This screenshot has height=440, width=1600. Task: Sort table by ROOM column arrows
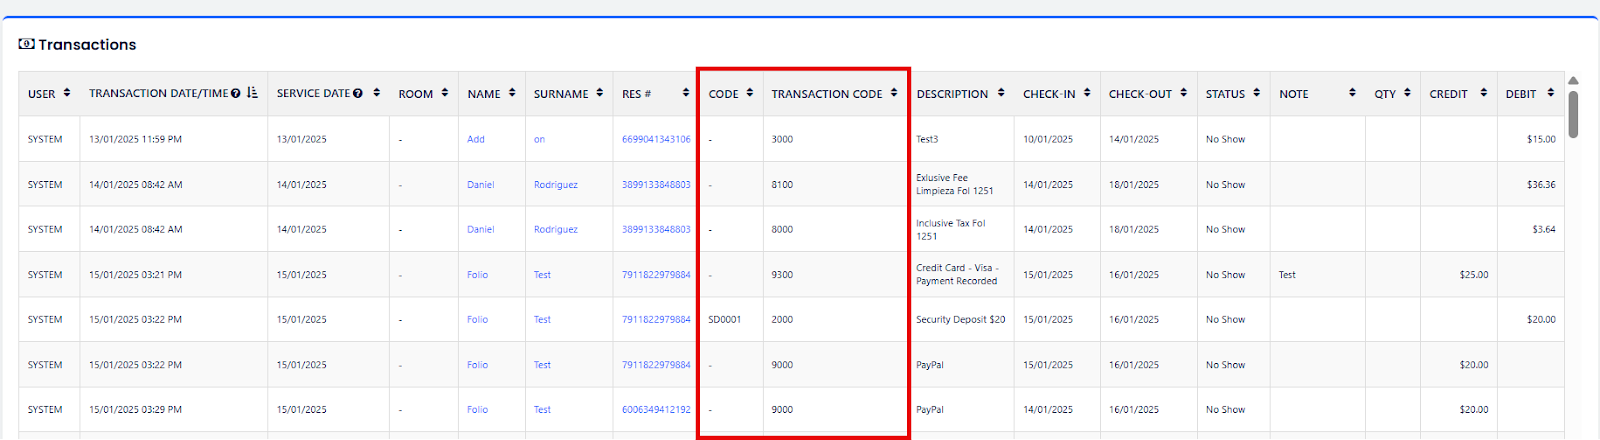tap(445, 93)
